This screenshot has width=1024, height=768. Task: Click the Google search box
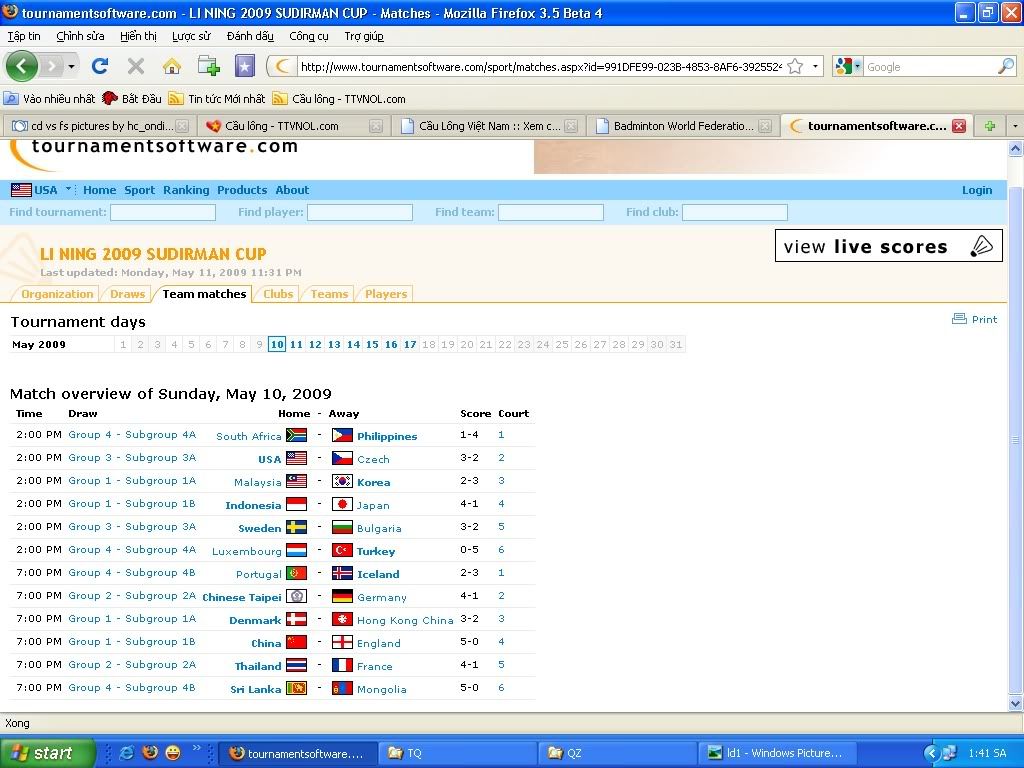pyautogui.click(x=931, y=67)
